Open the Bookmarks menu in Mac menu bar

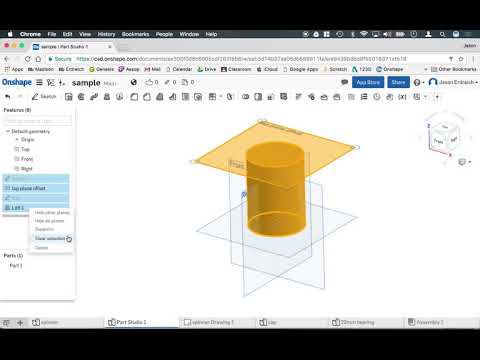click(135, 34)
